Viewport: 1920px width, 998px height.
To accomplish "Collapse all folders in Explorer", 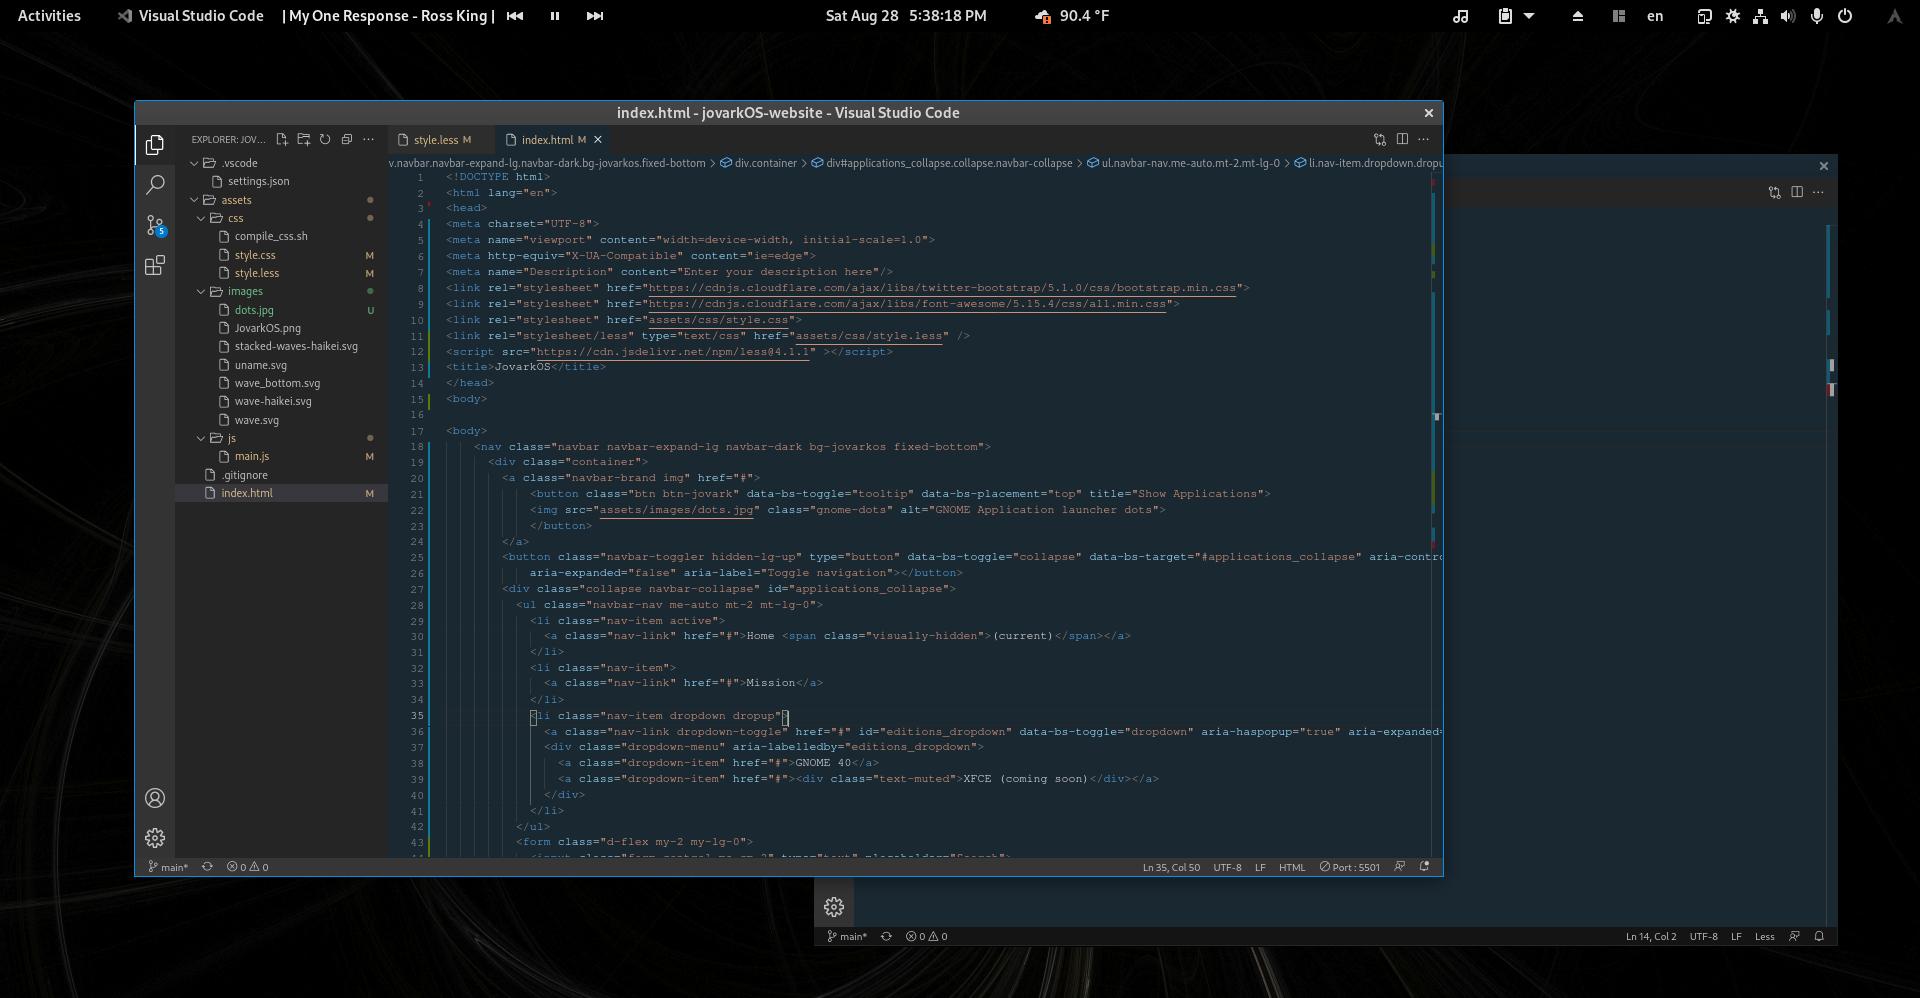I will pos(347,140).
